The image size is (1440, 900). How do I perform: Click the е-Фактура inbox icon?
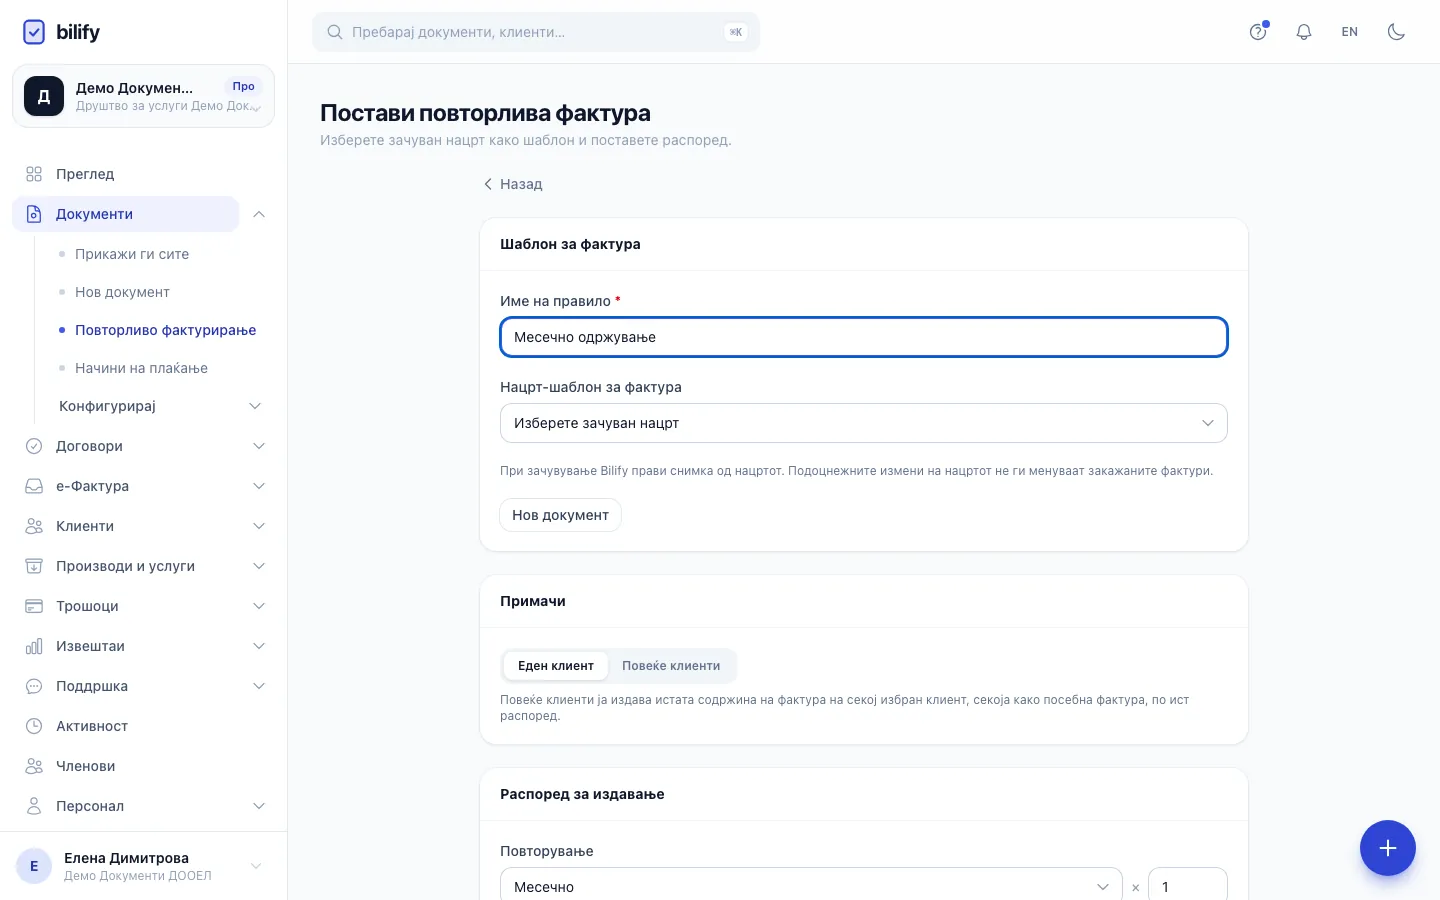(34, 486)
